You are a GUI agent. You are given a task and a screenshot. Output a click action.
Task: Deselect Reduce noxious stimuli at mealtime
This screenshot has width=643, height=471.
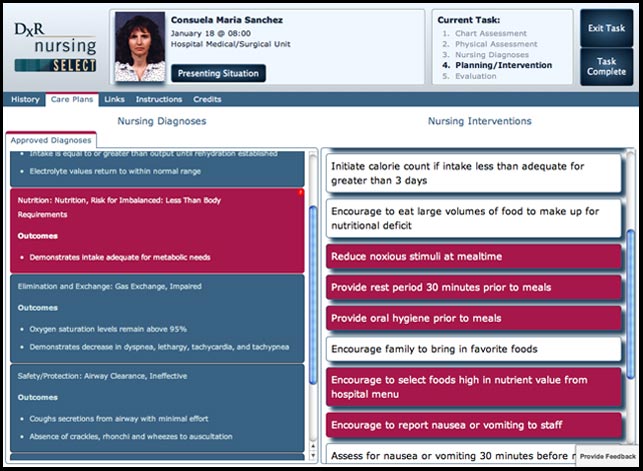click(474, 257)
